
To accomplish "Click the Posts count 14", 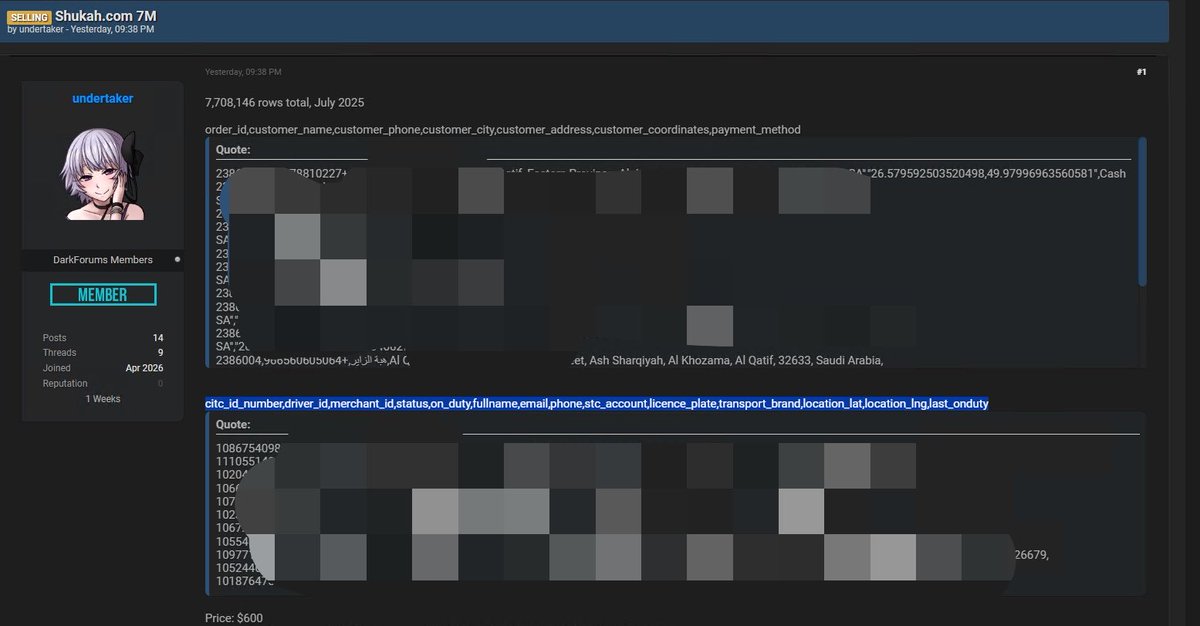I will [158, 338].
